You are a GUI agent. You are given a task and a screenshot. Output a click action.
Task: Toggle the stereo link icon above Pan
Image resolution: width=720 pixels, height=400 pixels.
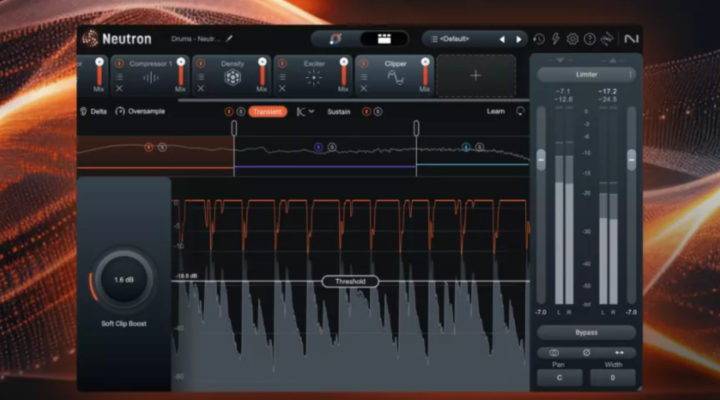pyautogui.click(x=554, y=353)
